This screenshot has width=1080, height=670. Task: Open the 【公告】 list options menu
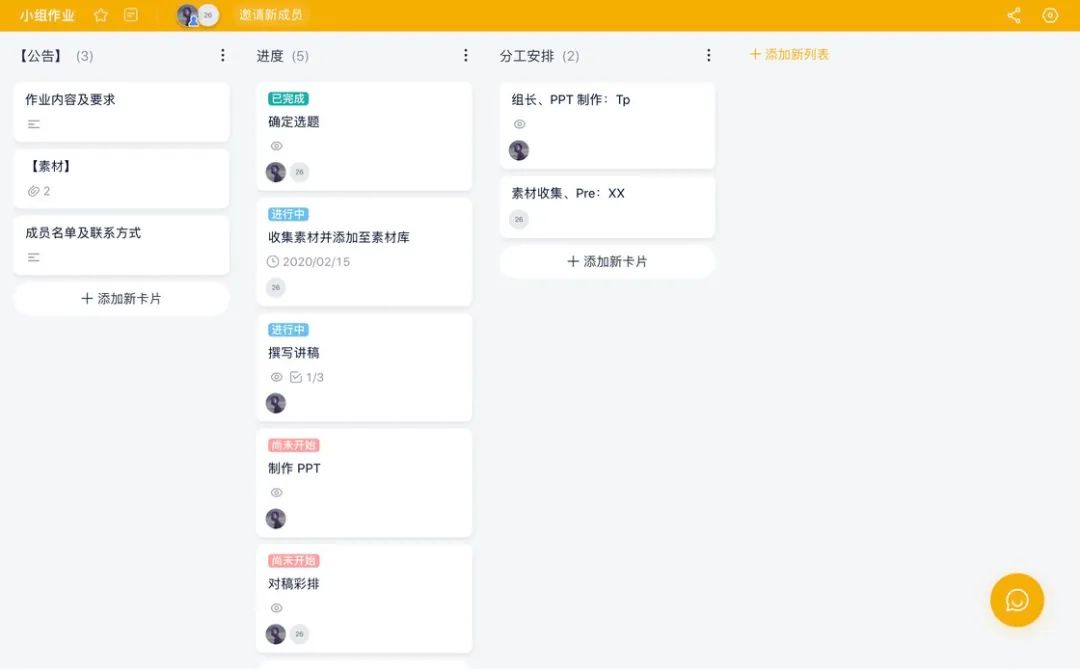tap(223, 56)
